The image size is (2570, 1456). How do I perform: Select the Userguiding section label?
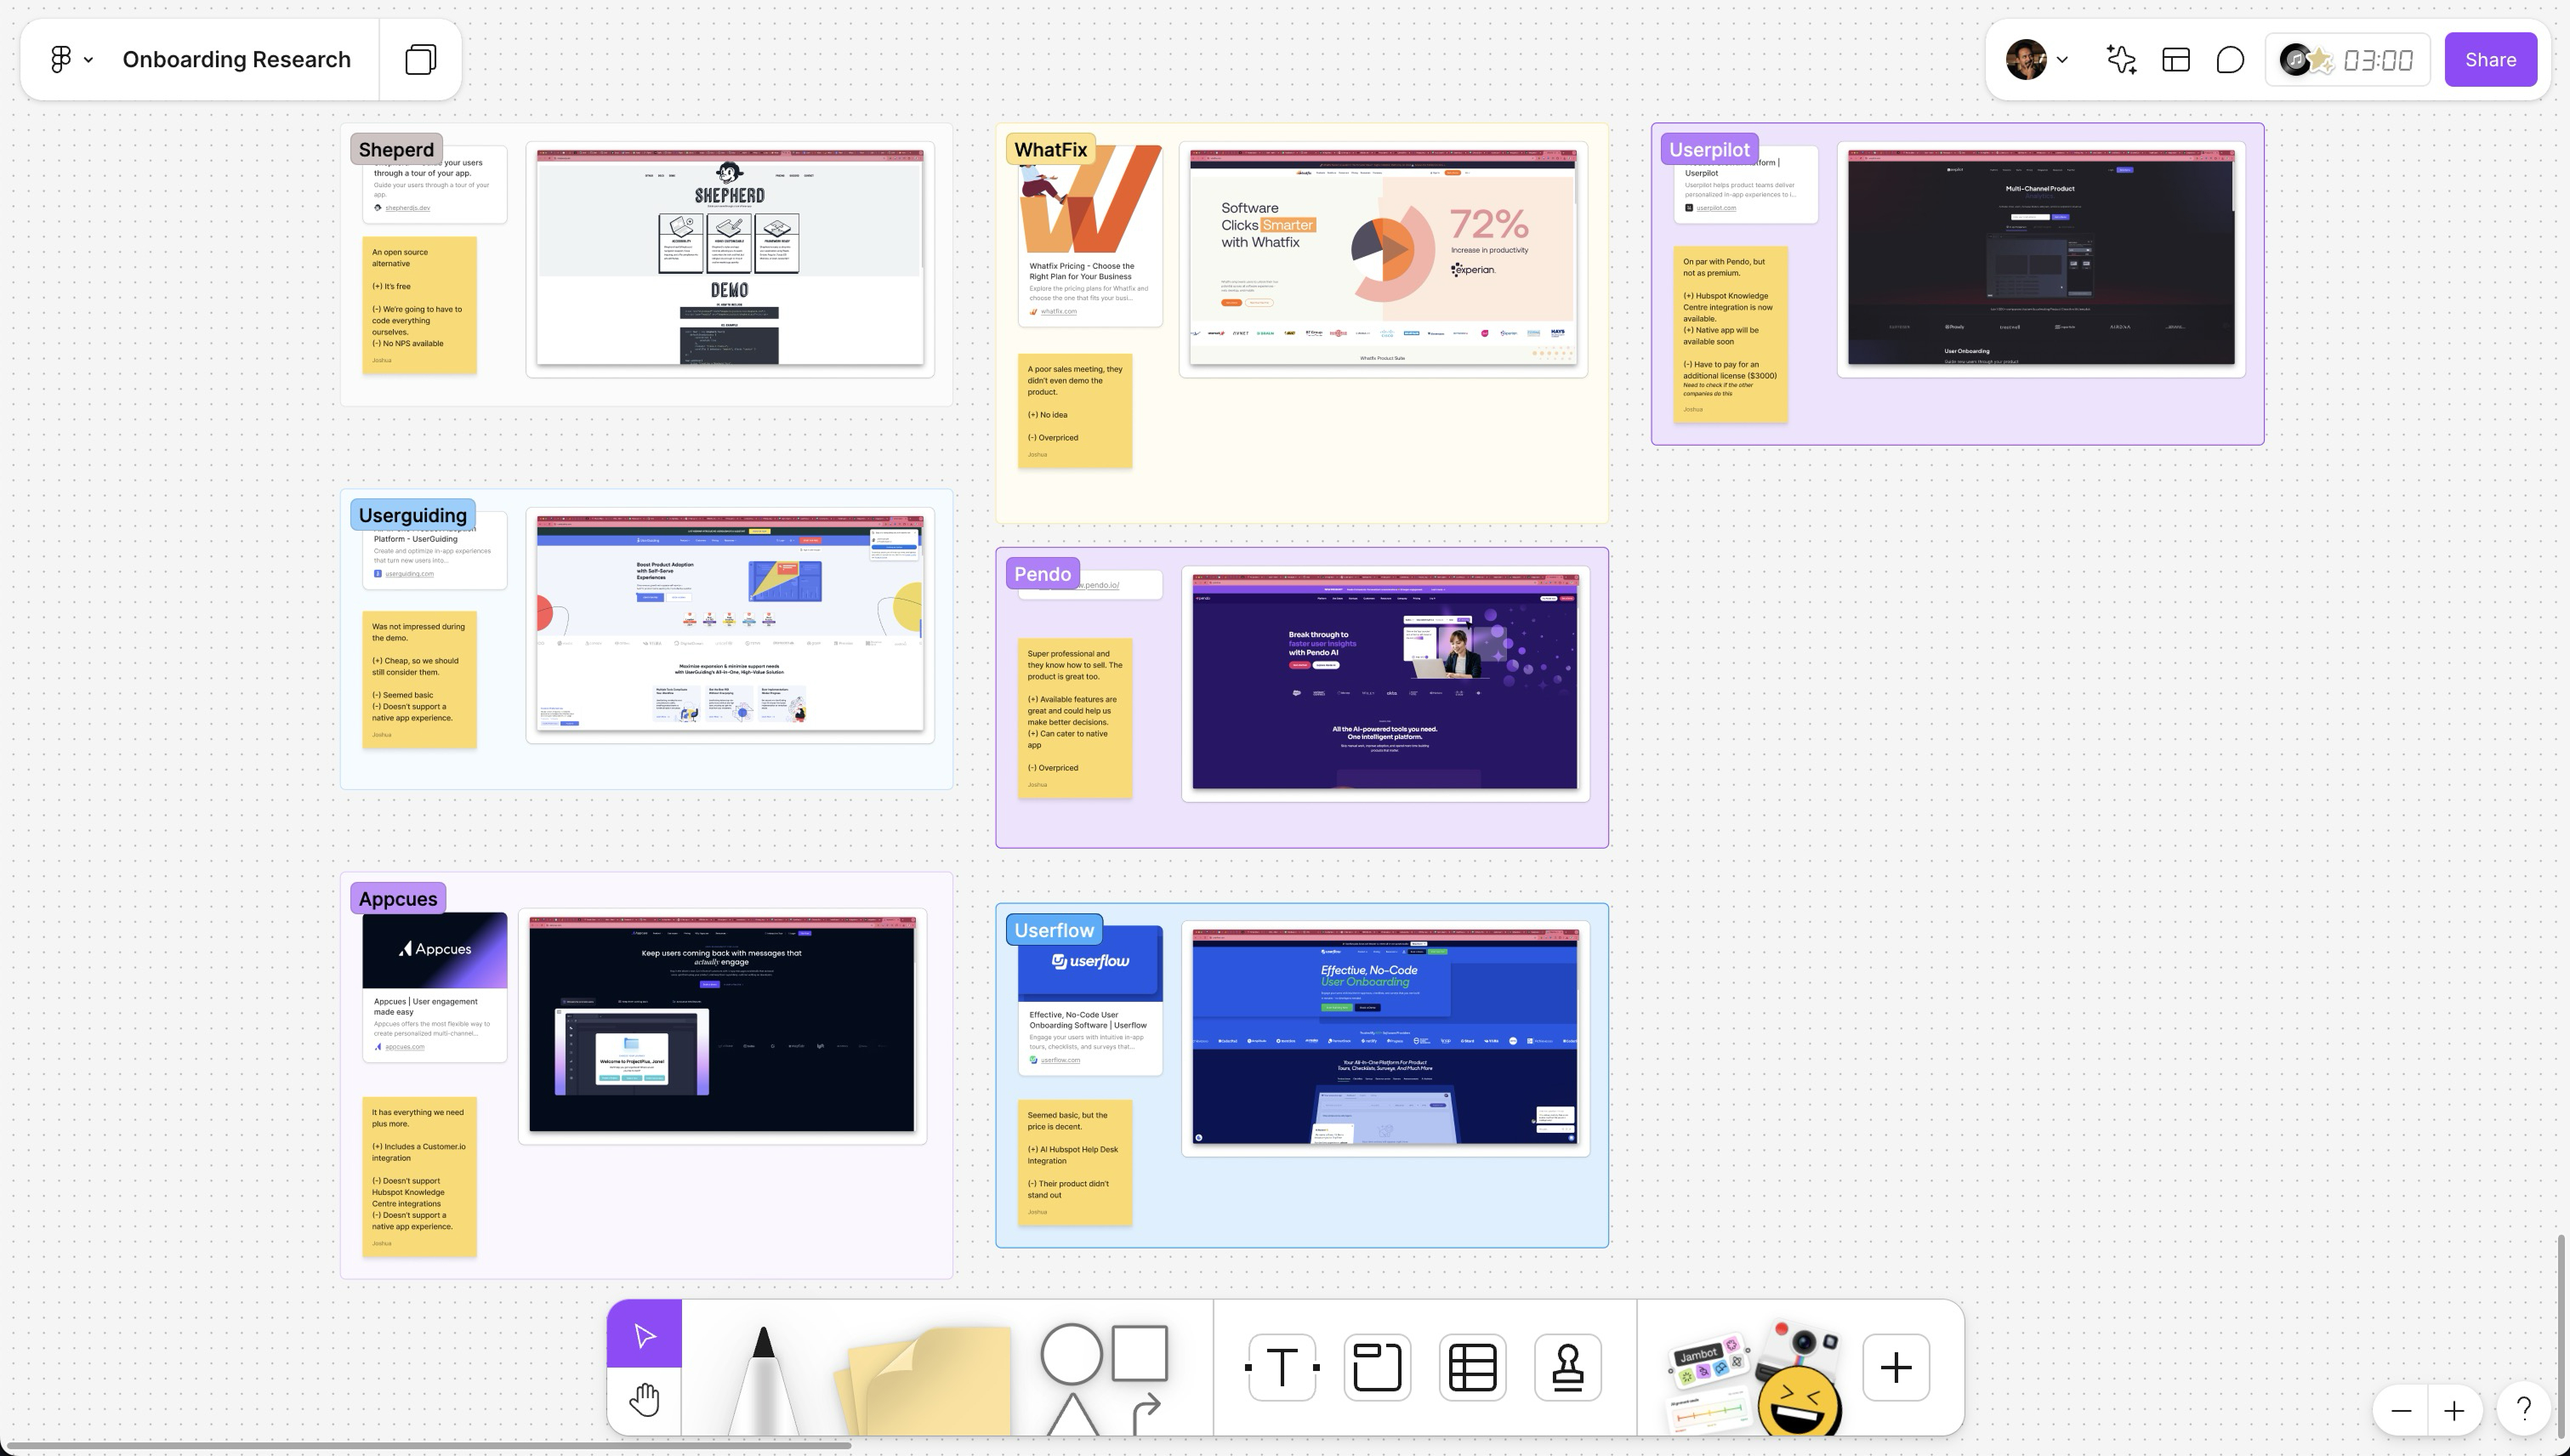412,515
